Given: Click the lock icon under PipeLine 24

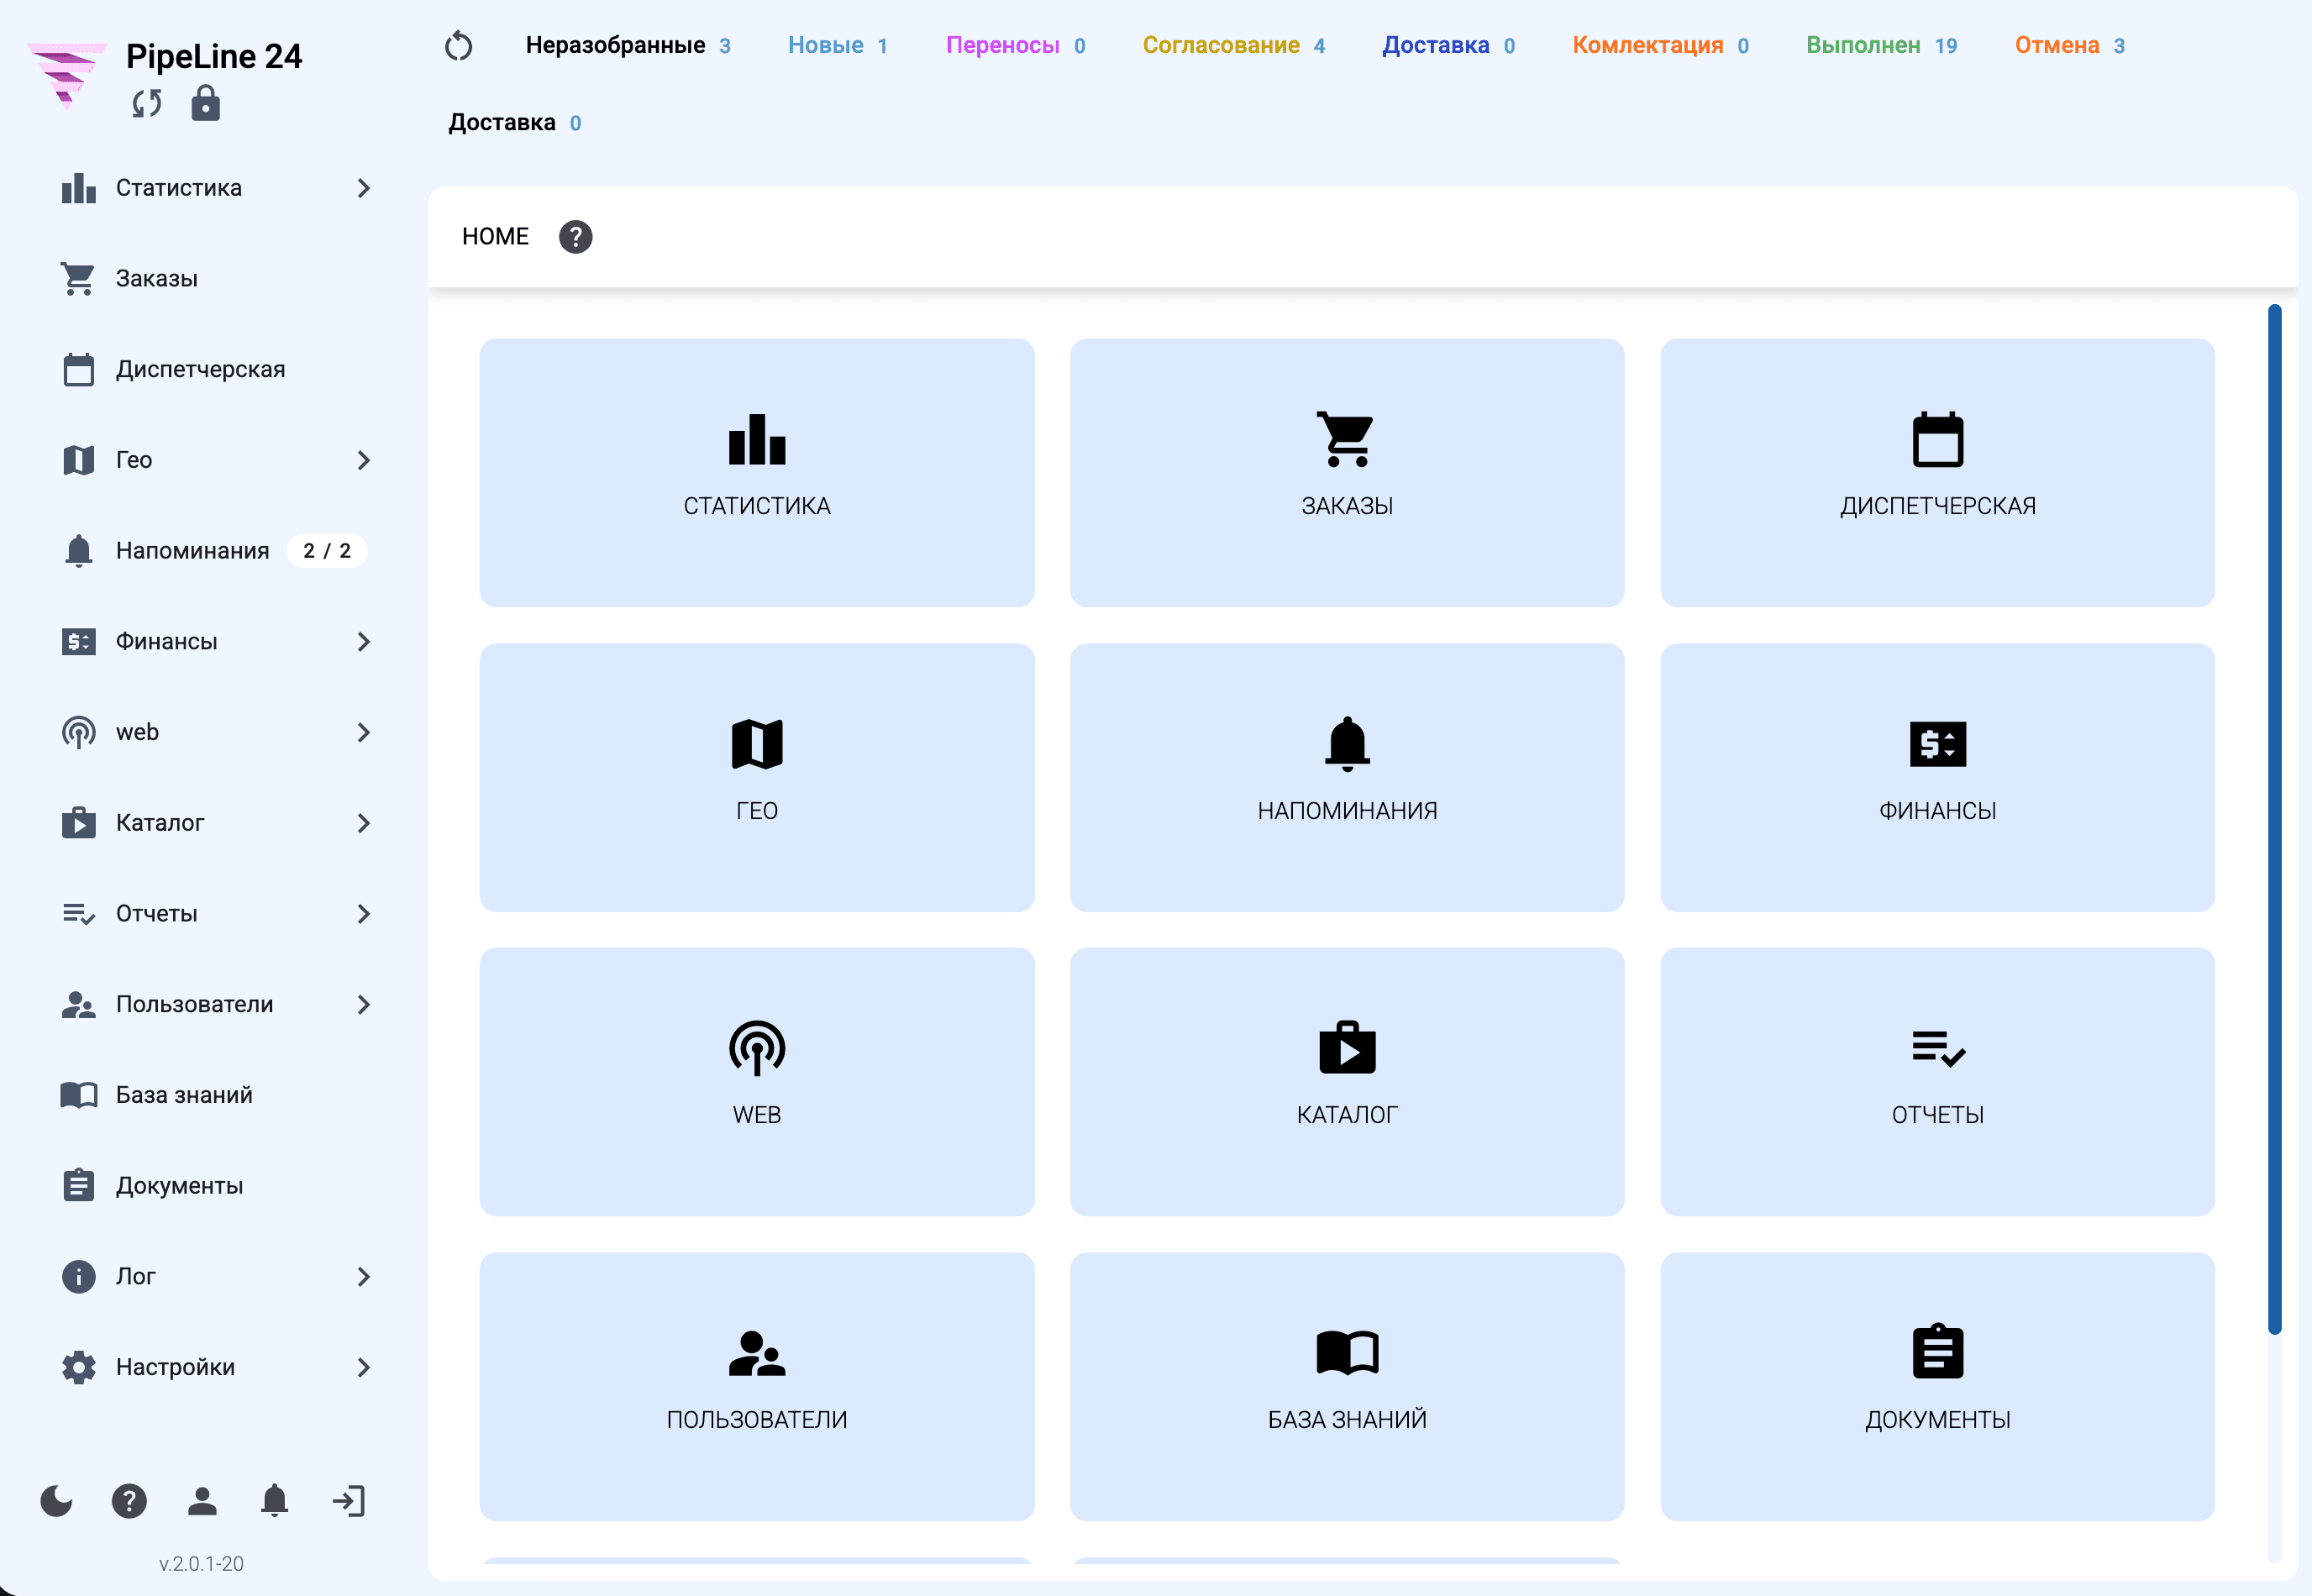Looking at the screenshot, I should [x=205, y=103].
